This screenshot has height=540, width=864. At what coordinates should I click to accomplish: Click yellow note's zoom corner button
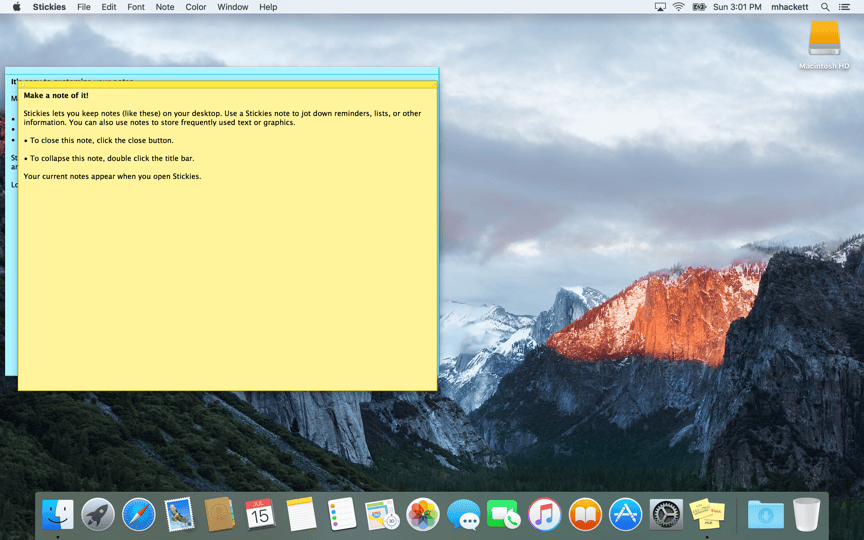[x=434, y=85]
